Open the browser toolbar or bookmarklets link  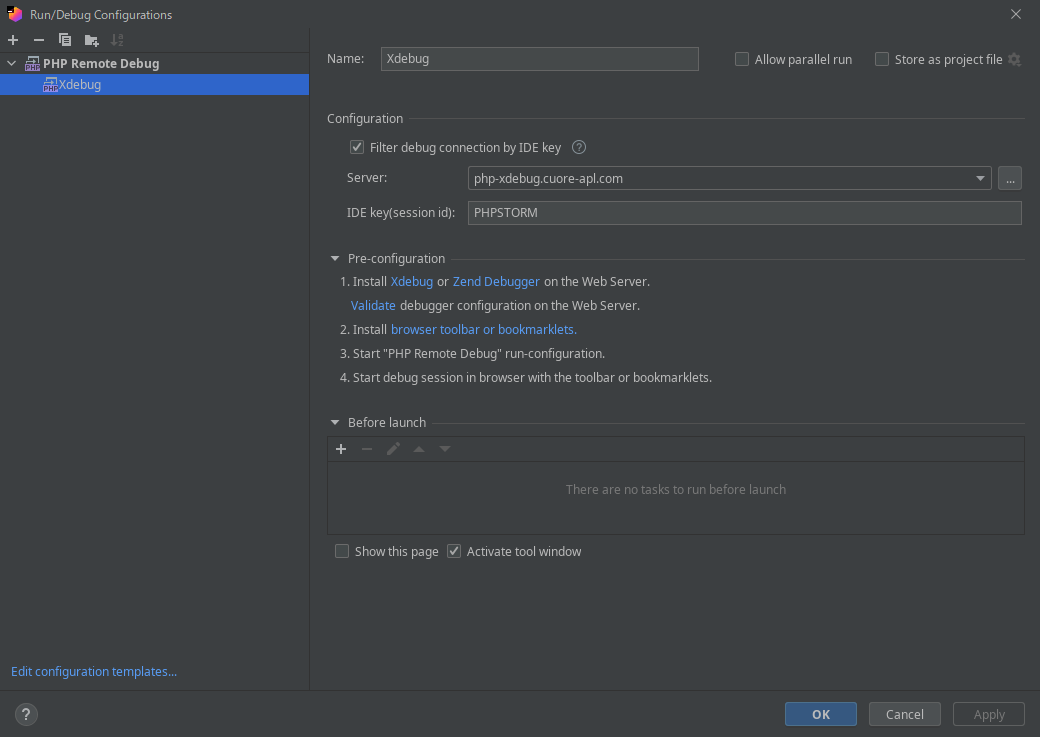483,329
